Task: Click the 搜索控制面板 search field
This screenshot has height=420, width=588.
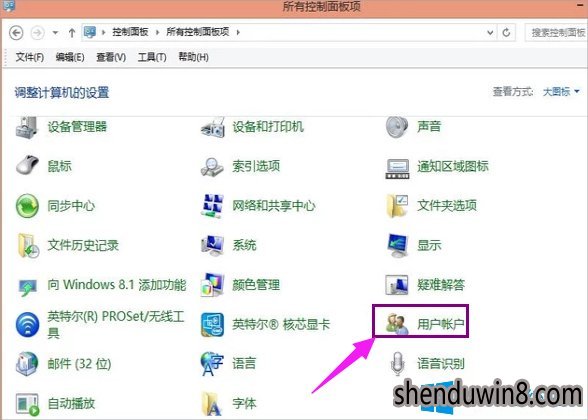Action: 556,32
